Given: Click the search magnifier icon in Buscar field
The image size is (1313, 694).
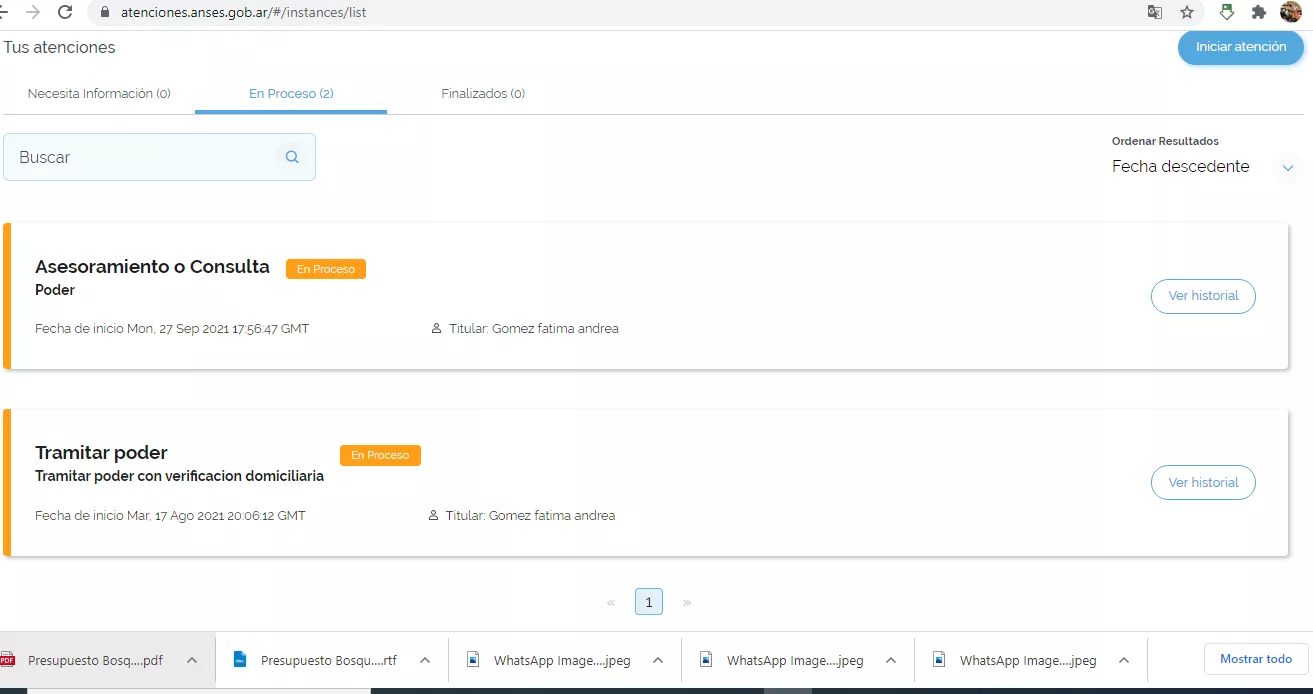Looking at the screenshot, I should [292, 157].
